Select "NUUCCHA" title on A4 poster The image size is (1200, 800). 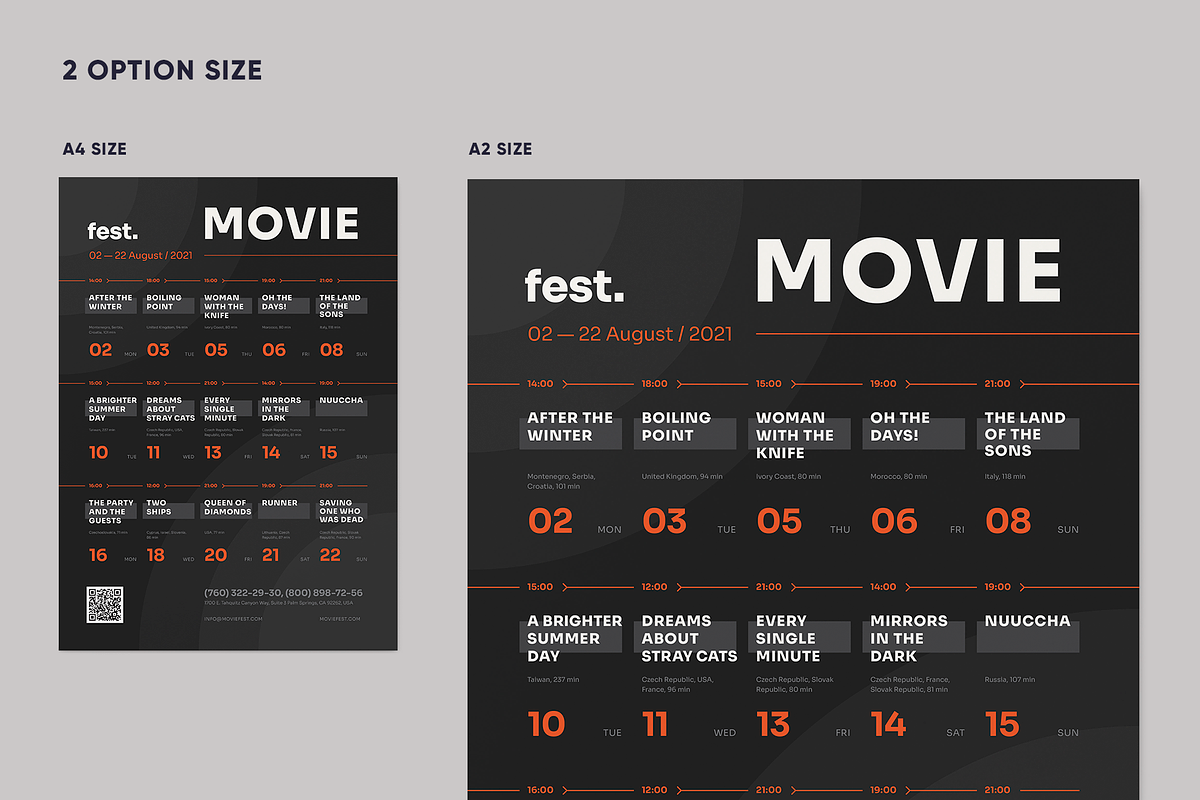click(341, 401)
